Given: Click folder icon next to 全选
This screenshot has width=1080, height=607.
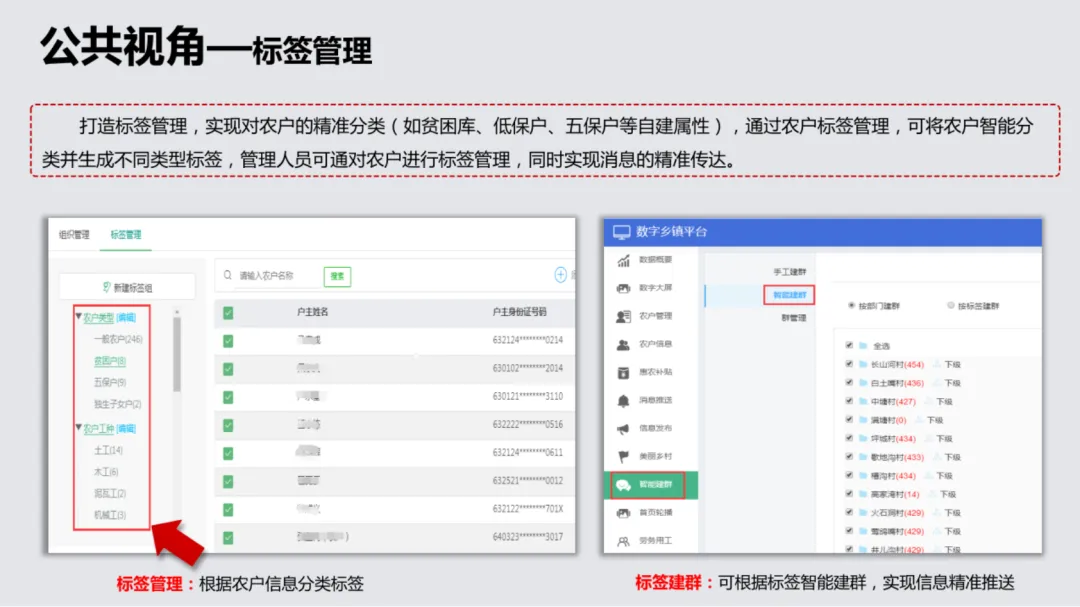Looking at the screenshot, I should (863, 346).
